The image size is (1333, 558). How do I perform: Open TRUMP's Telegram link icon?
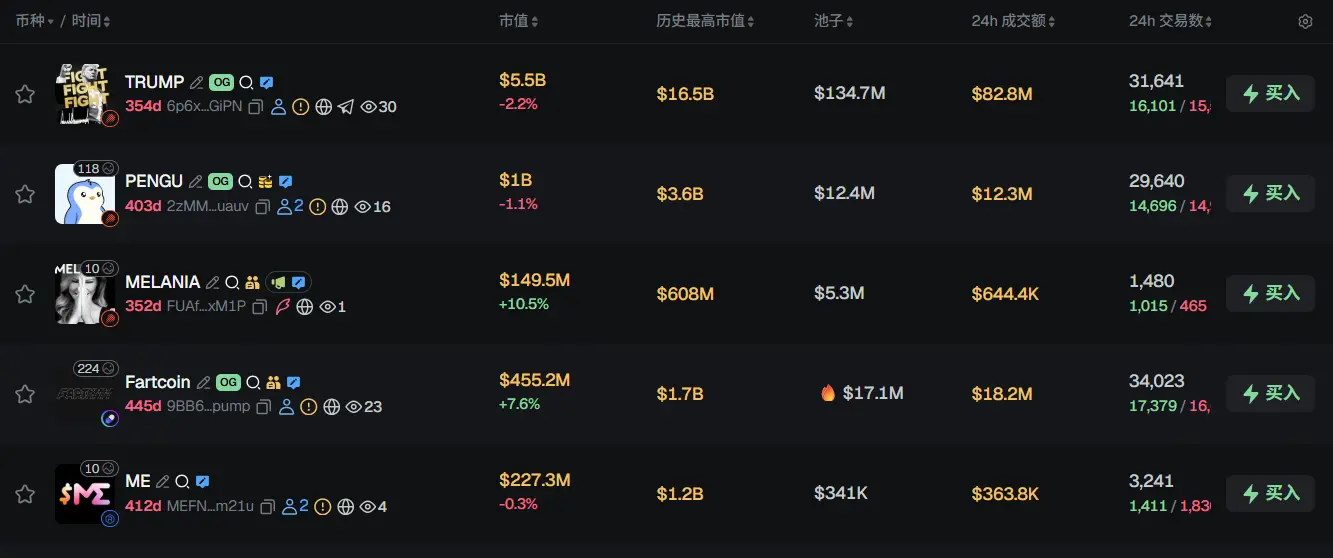click(x=346, y=107)
